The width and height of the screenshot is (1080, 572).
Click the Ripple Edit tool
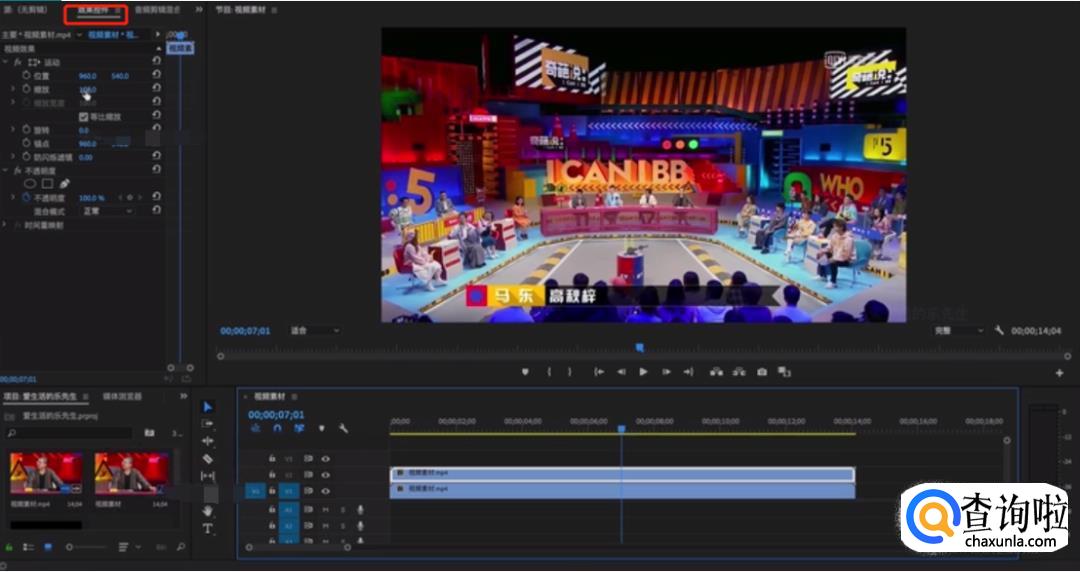pyautogui.click(x=208, y=441)
